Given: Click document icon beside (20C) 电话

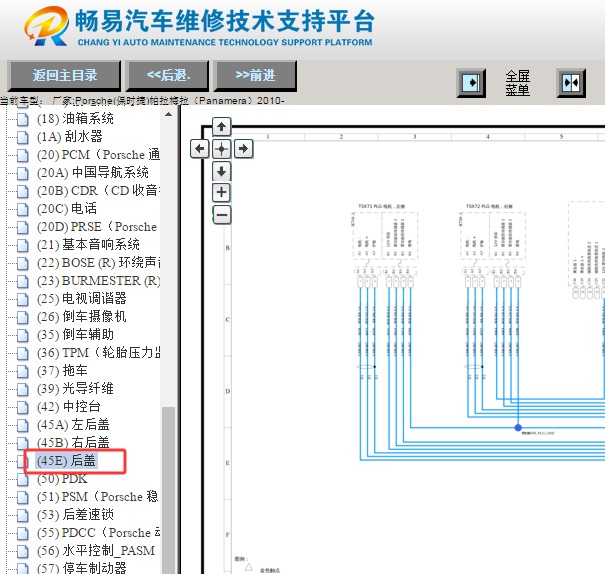Looking at the screenshot, I should (x=23, y=209).
